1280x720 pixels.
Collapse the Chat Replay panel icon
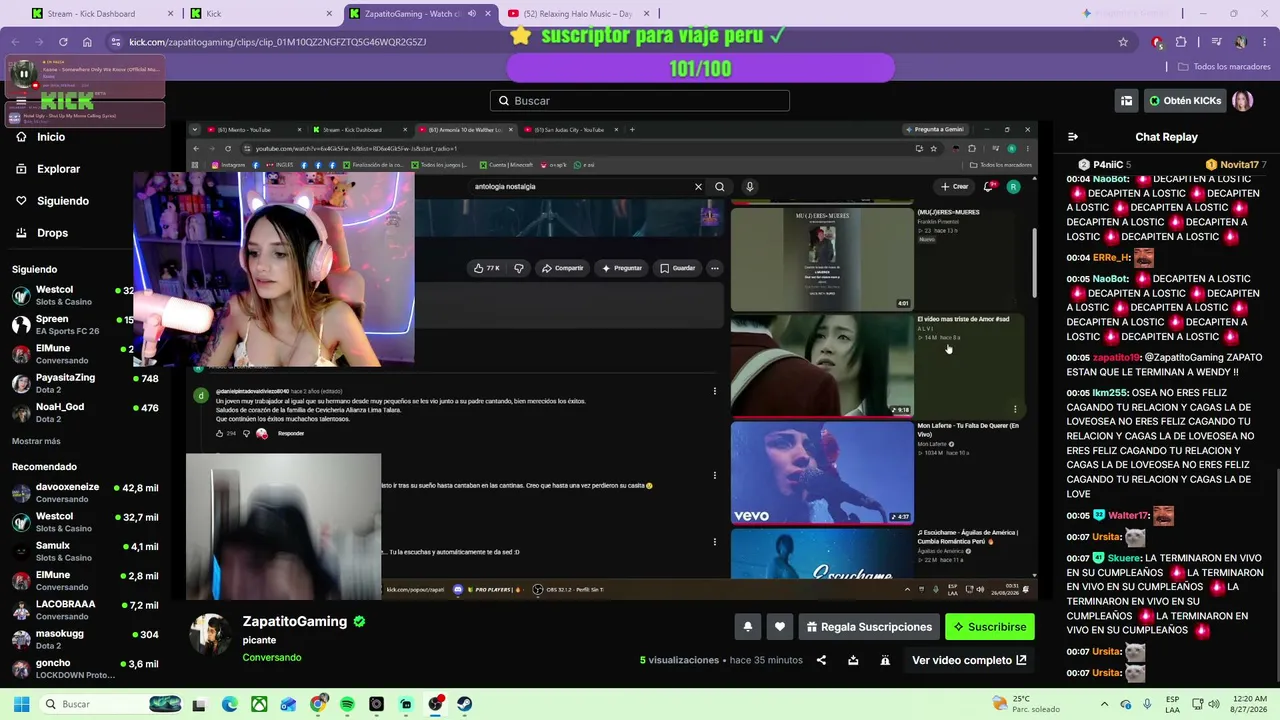pos(1073,137)
